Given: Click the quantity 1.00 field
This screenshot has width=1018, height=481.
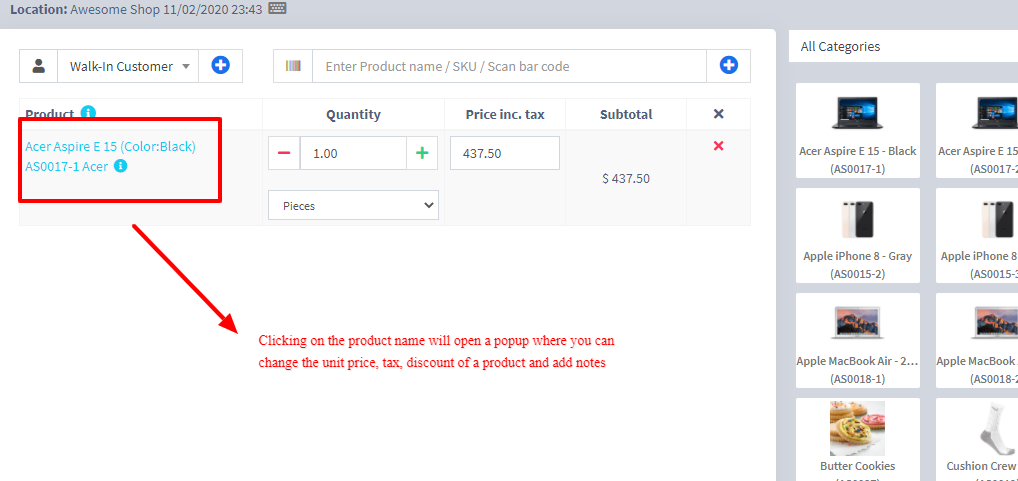Looking at the screenshot, I should 352,153.
